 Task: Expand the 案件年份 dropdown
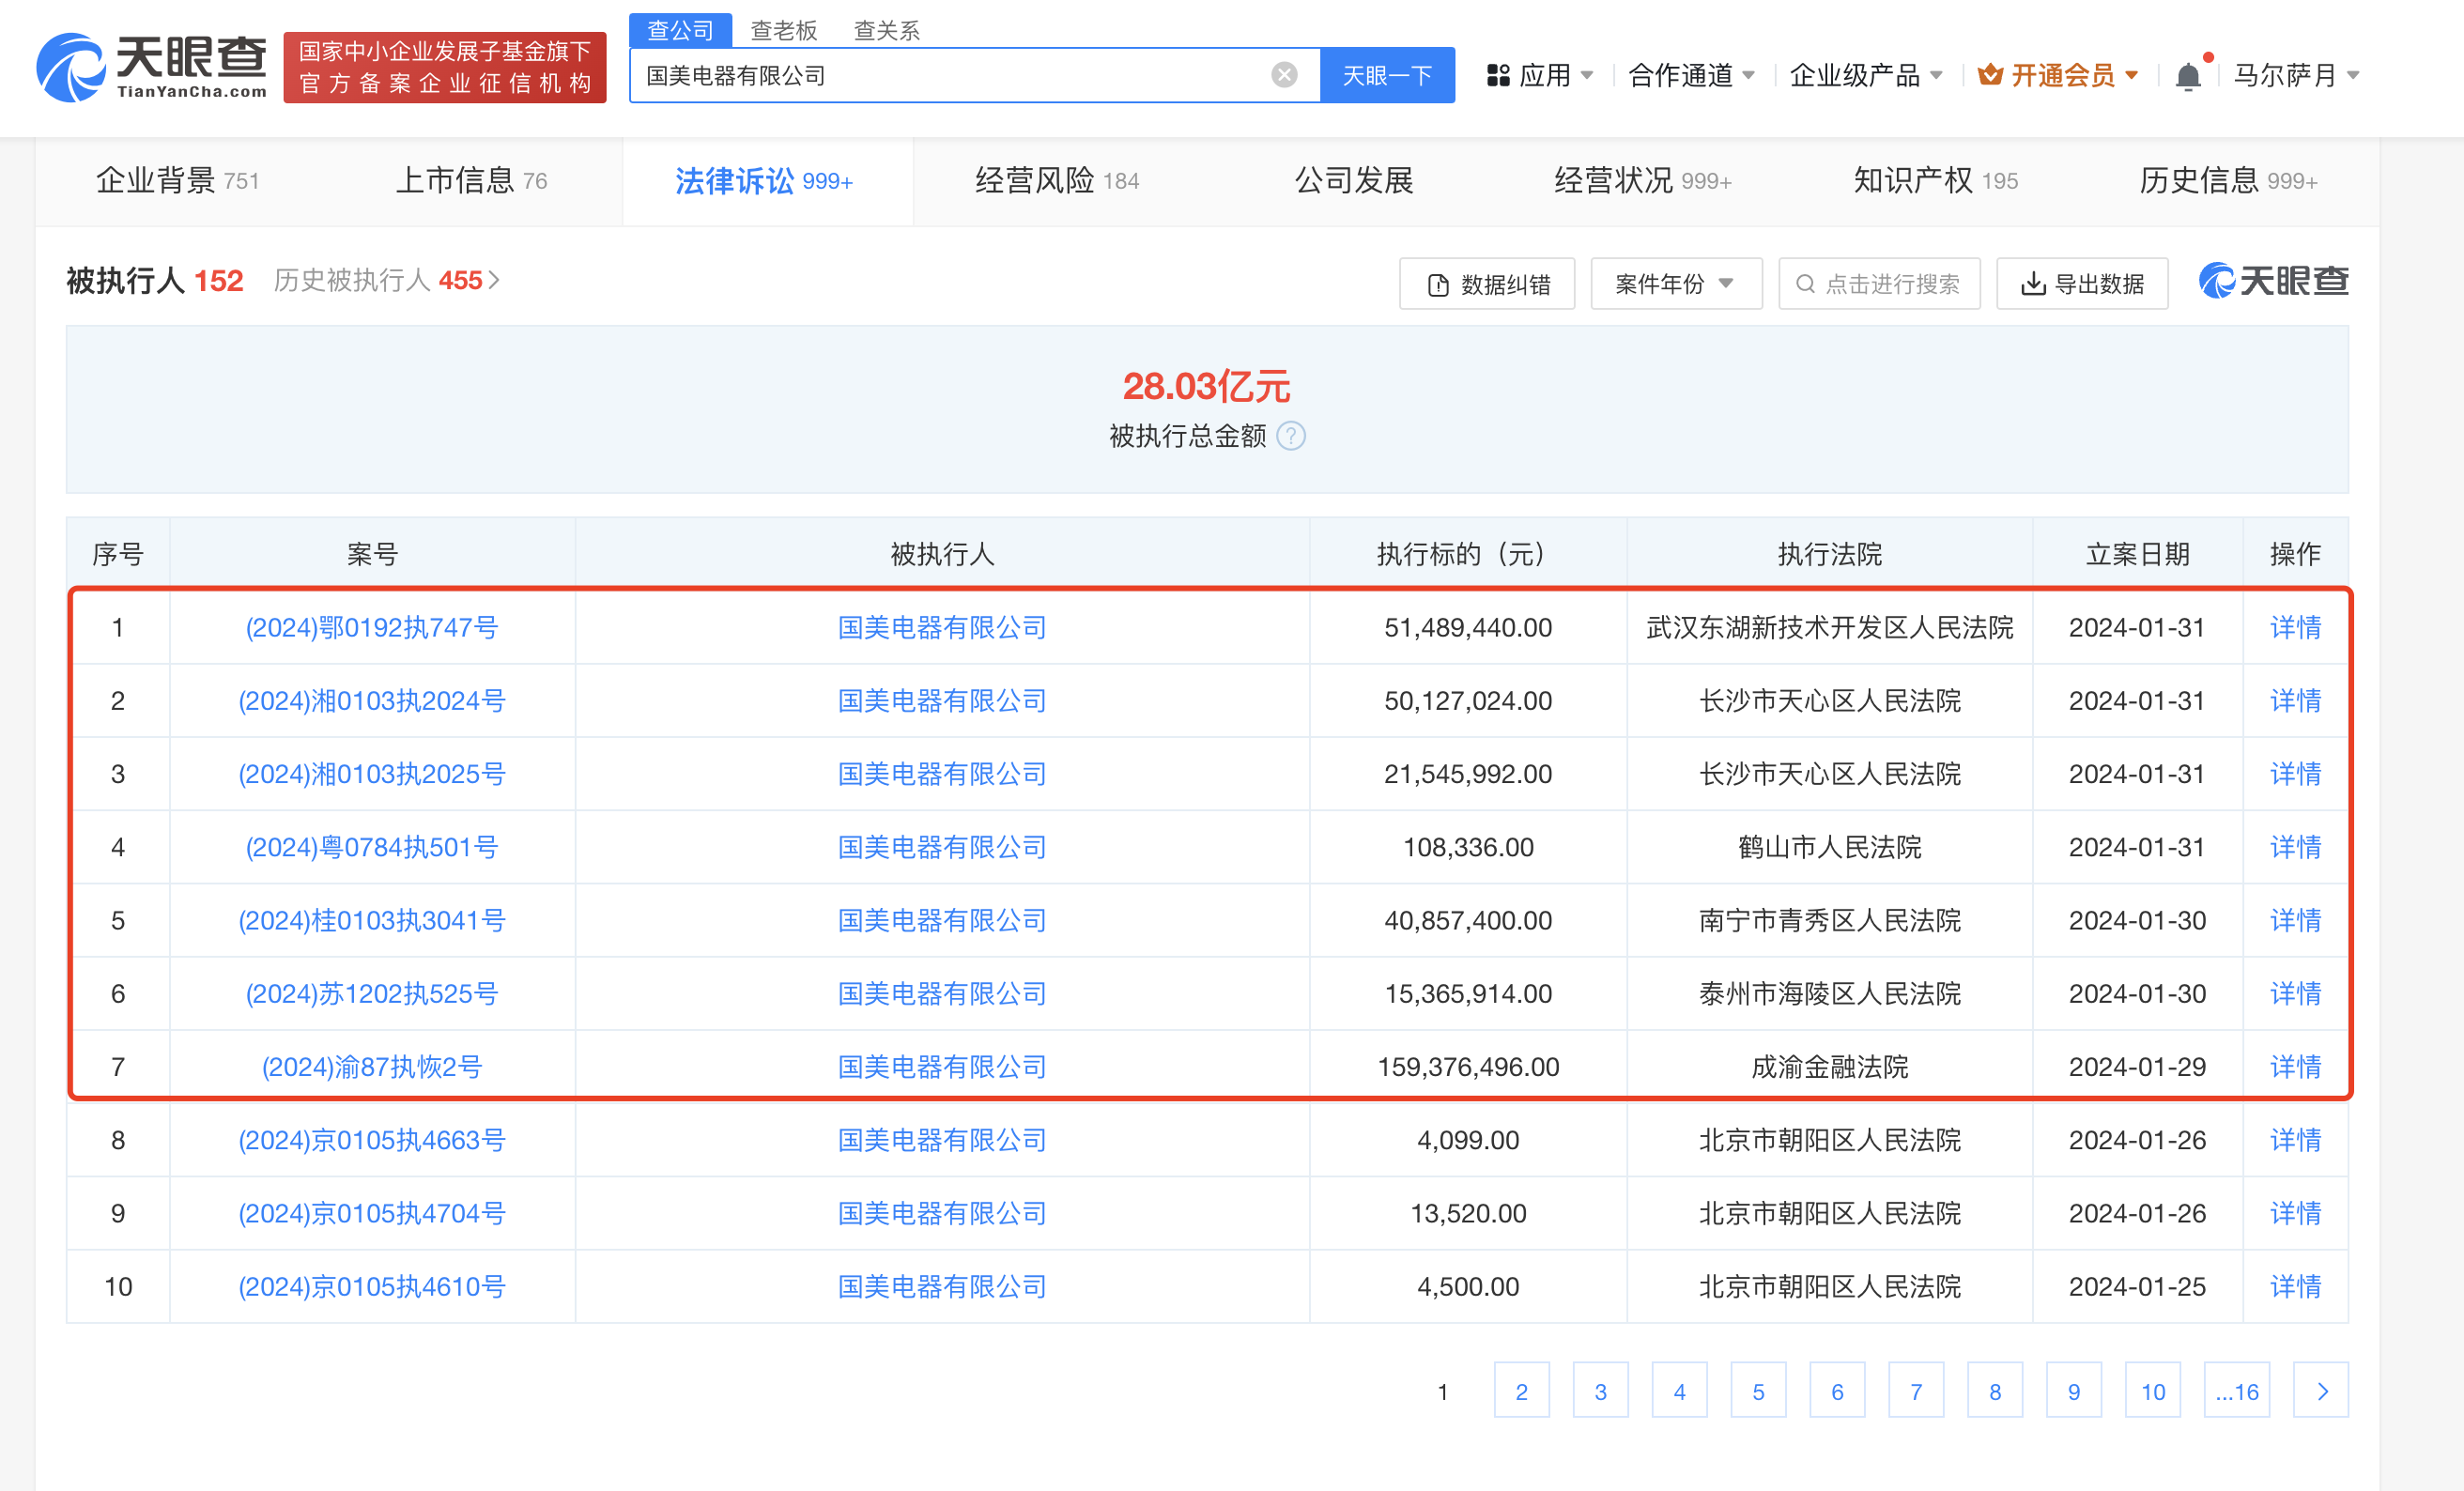click(x=1675, y=284)
